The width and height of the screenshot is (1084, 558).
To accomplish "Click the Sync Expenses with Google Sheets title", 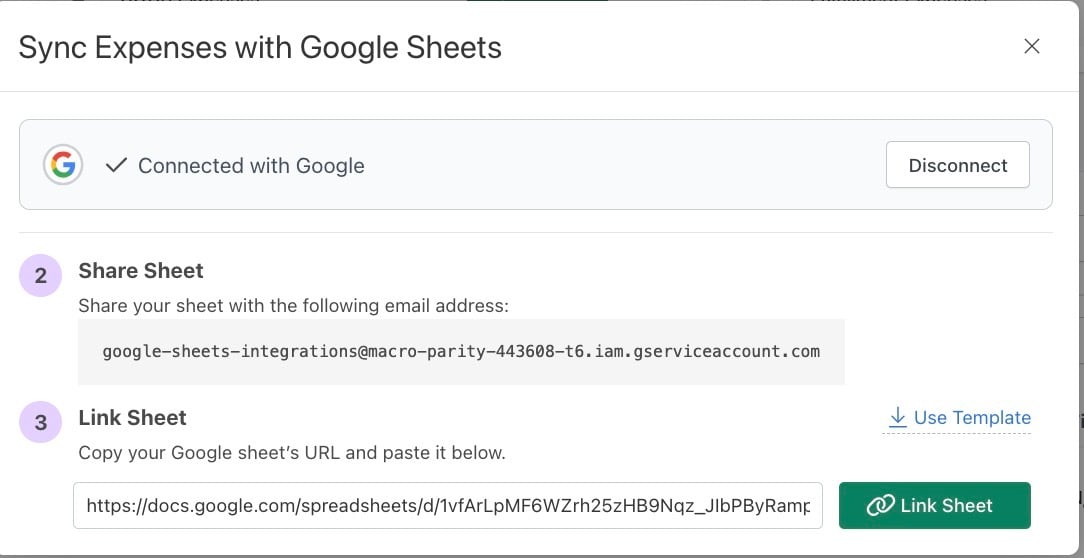I will [260, 48].
